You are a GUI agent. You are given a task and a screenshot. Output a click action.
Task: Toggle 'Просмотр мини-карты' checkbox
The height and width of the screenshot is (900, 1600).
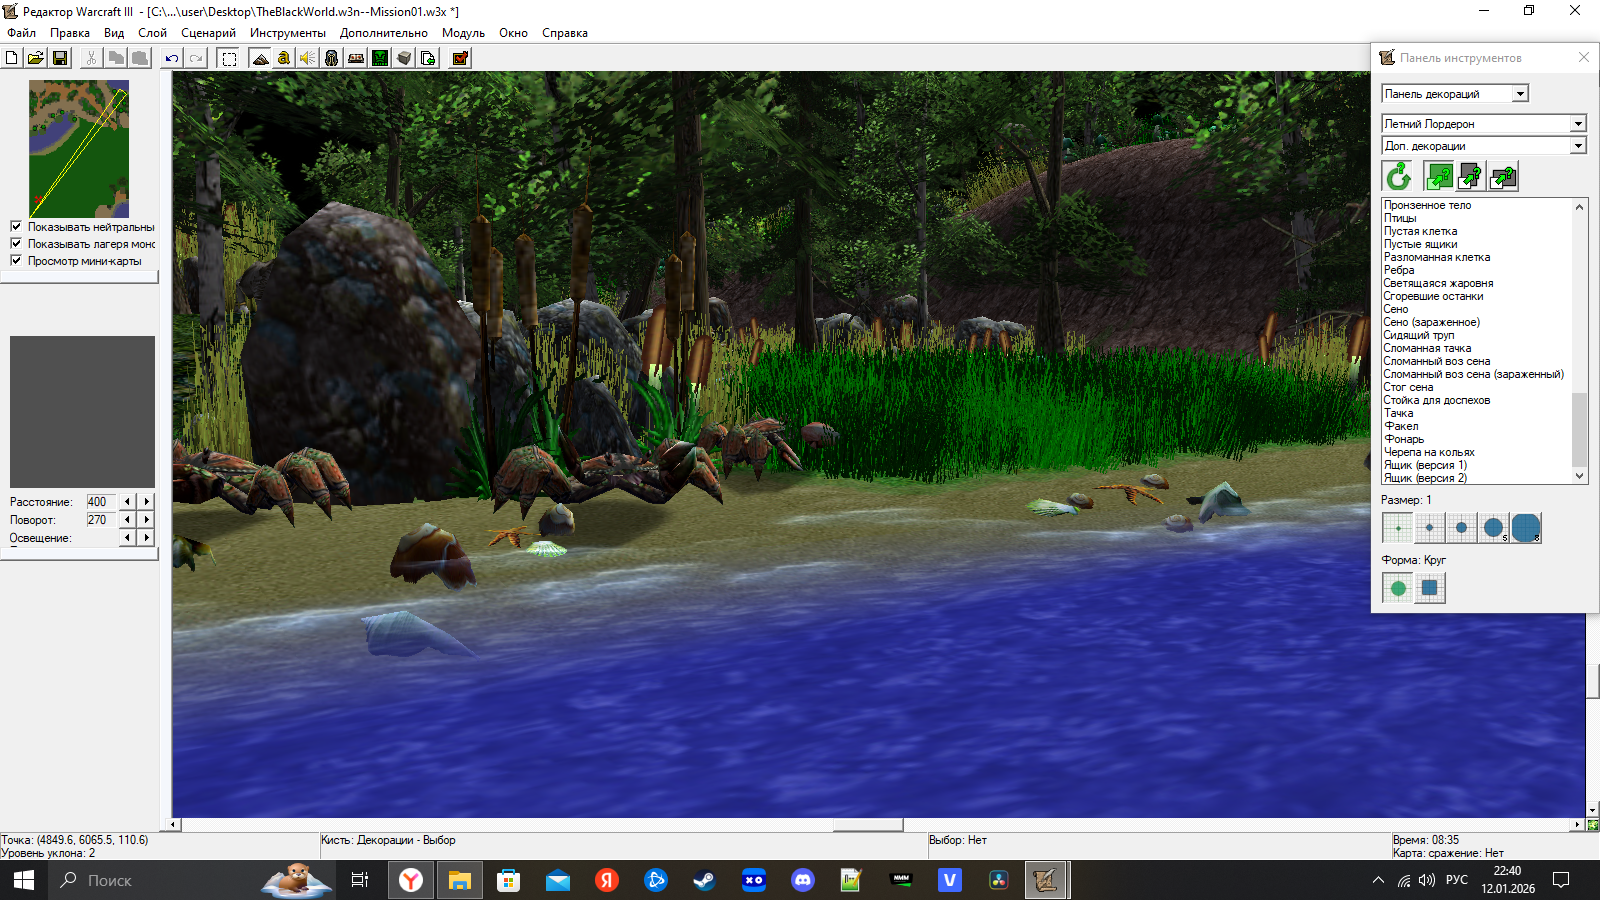tap(16, 260)
